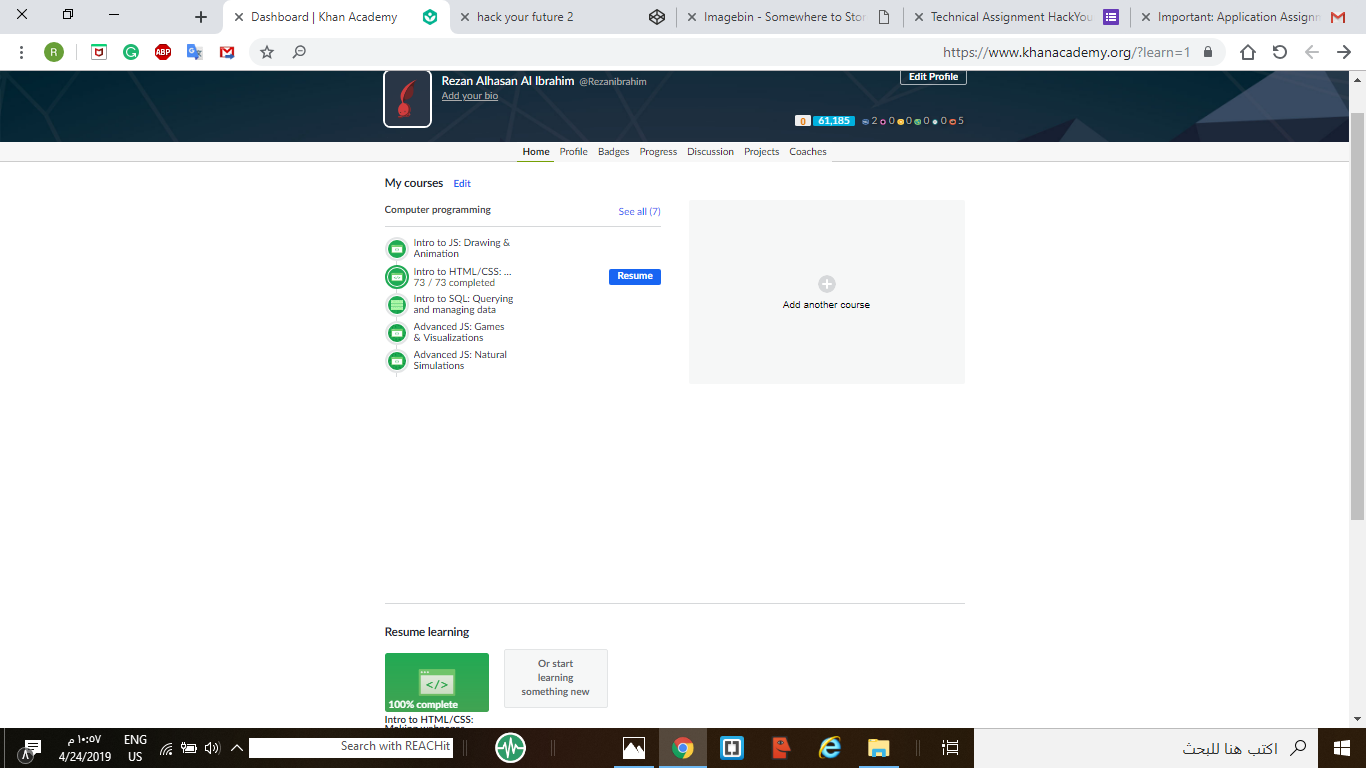This screenshot has width=1366, height=768.
Task: Reload the page with the refresh icon
Action: pos(1280,52)
